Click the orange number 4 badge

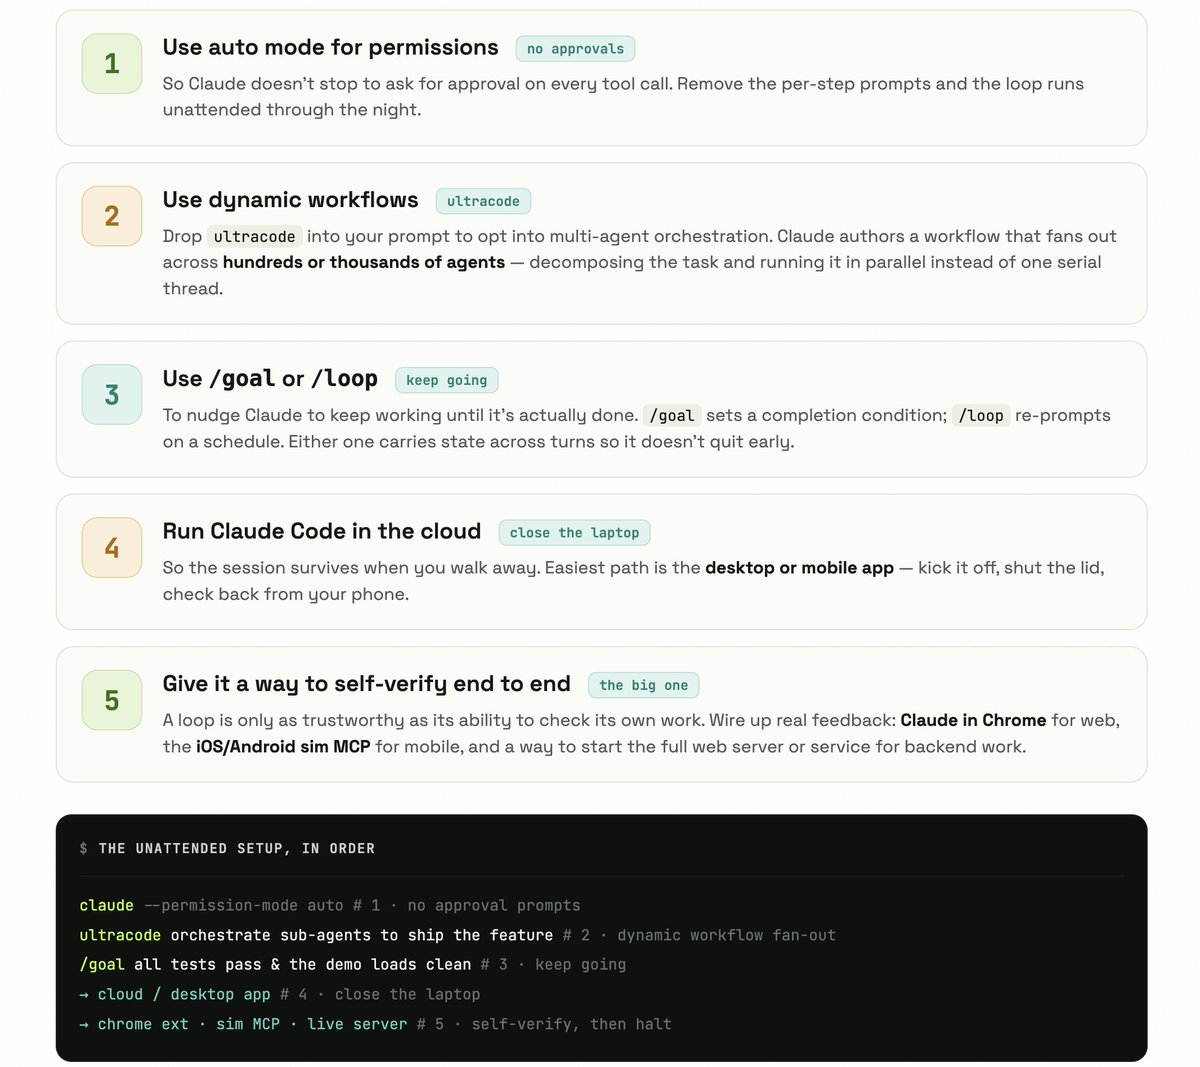point(112,547)
